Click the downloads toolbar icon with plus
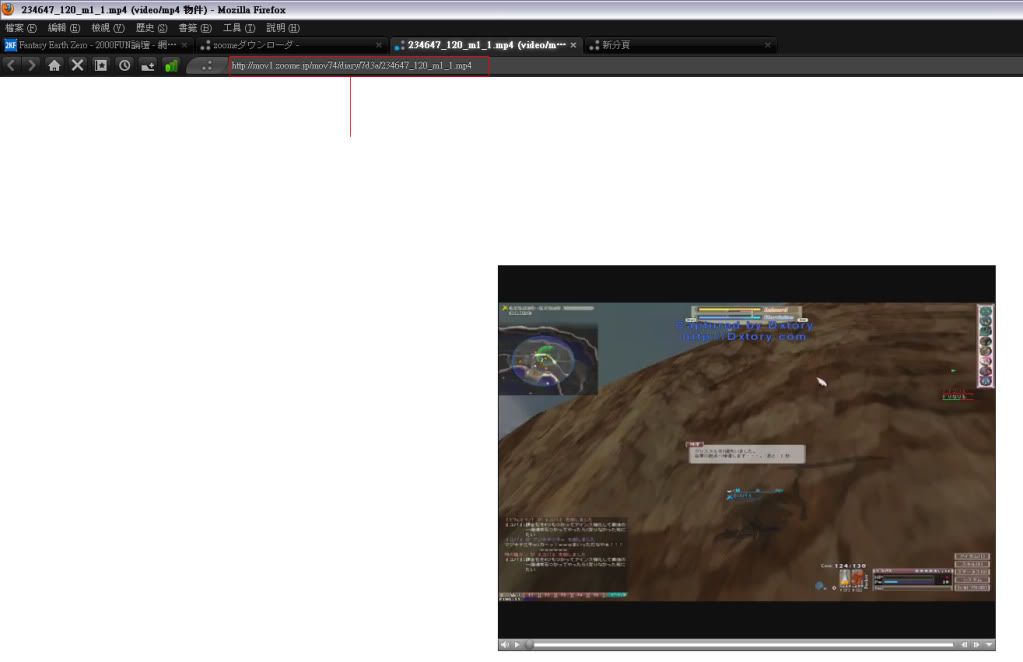Image resolution: width=1023 pixels, height=662 pixels. [147, 65]
